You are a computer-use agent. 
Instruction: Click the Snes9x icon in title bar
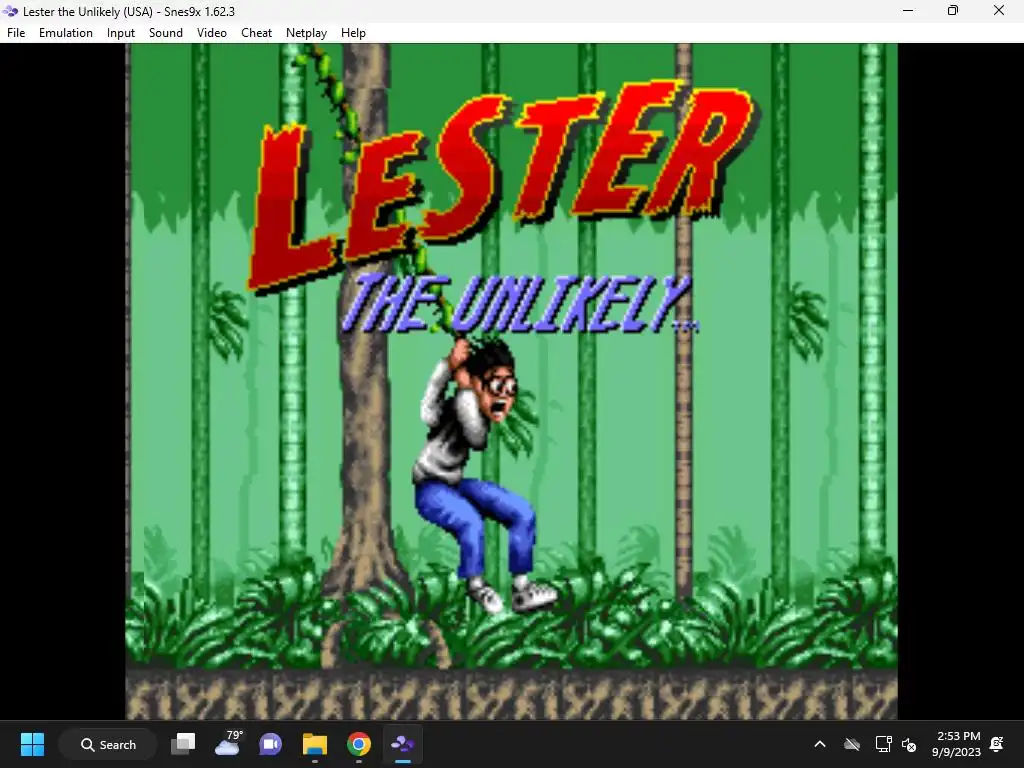coord(10,11)
